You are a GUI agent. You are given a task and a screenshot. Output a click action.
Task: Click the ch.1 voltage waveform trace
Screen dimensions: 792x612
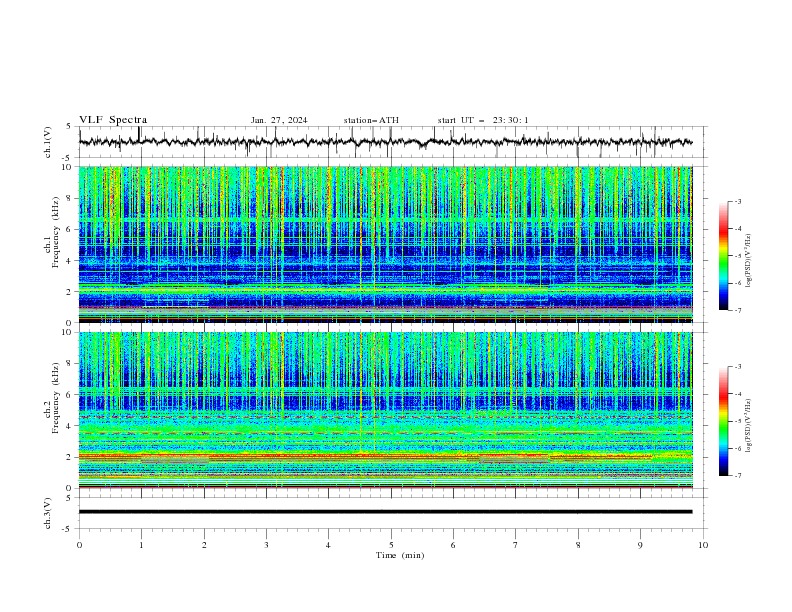[x=385, y=142]
